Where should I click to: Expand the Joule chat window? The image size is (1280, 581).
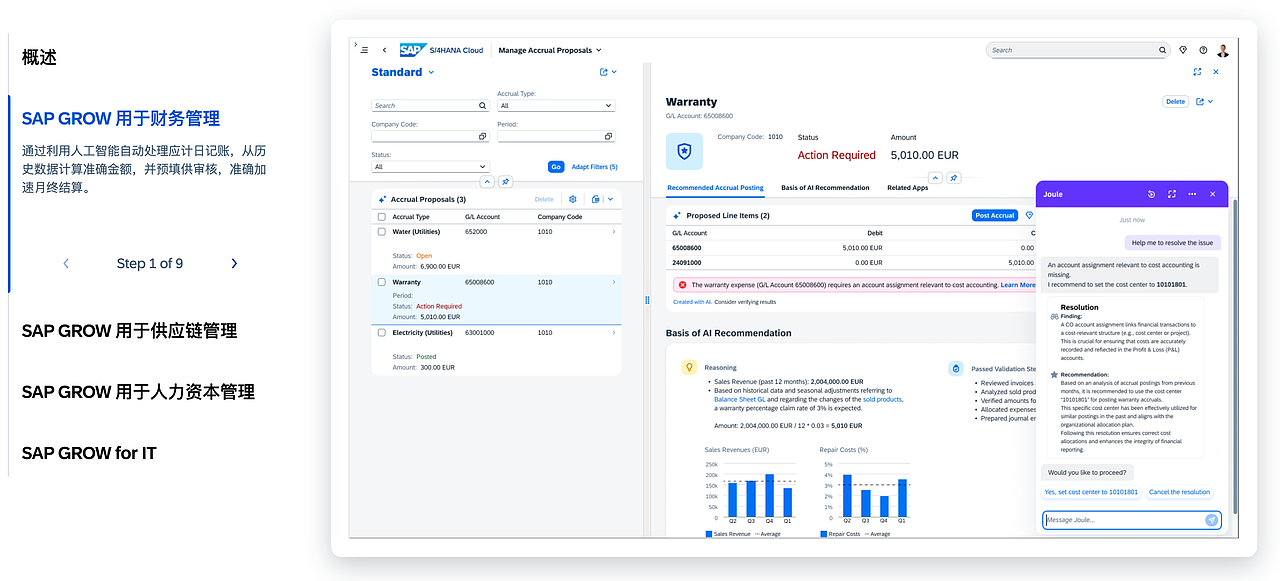(x=1172, y=194)
